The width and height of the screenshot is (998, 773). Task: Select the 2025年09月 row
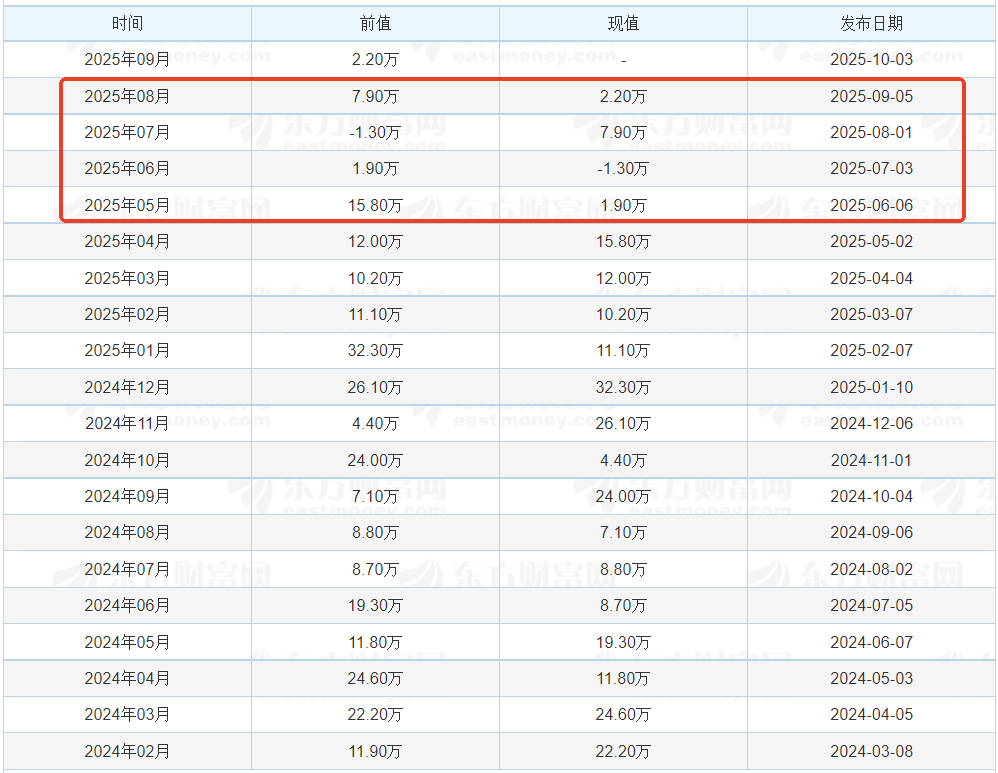127,59
